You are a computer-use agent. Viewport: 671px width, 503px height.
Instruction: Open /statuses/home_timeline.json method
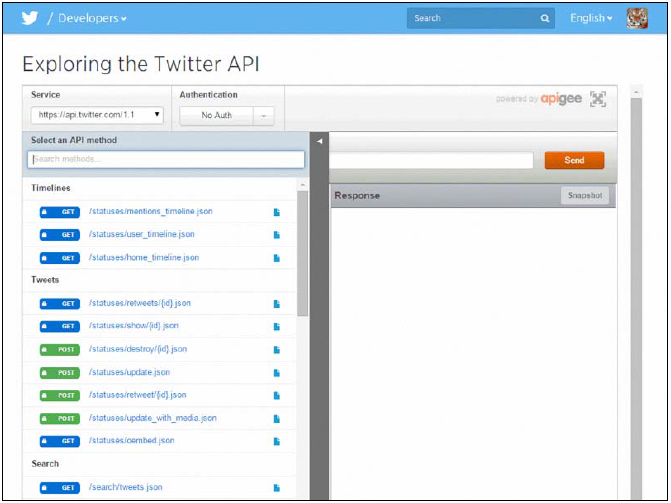point(144,258)
